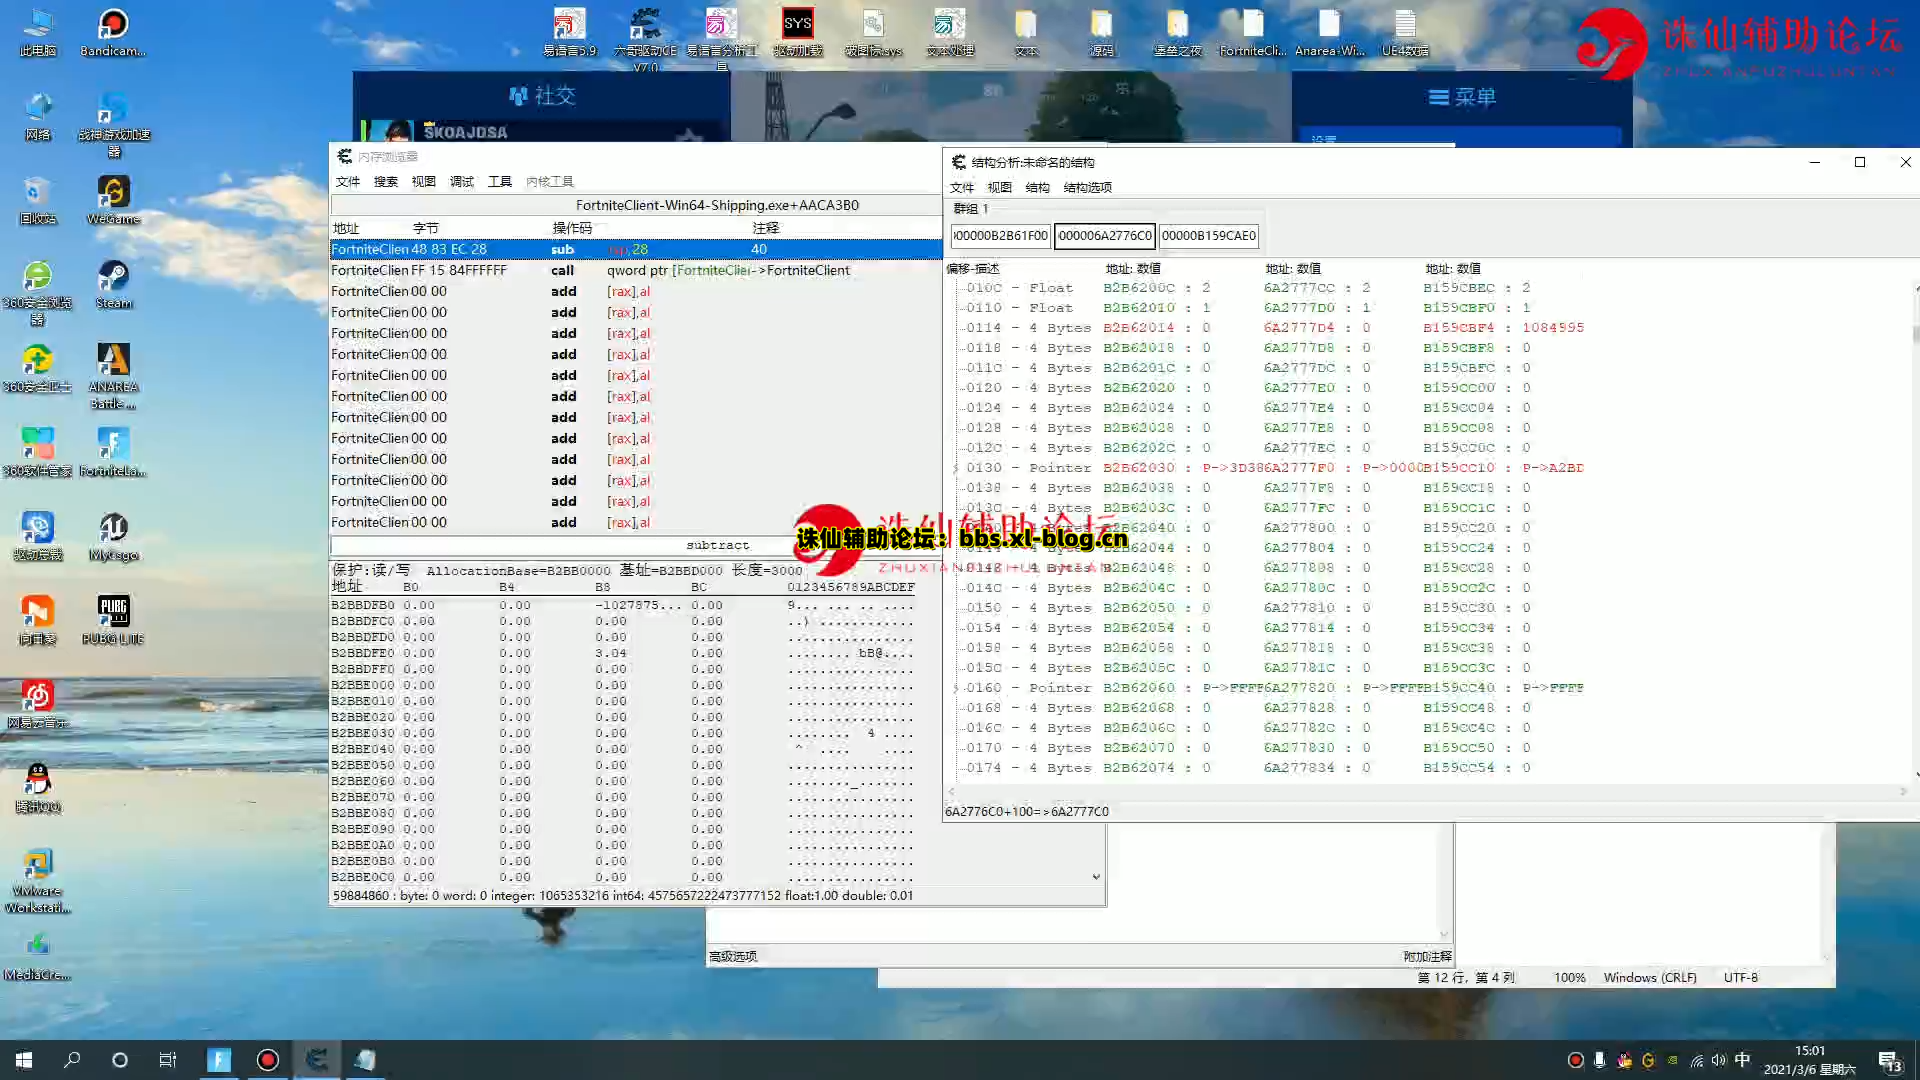Open the ANAREA Battle desktop icon
This screenshot has height=1080, width=1920.
(113, 376)
